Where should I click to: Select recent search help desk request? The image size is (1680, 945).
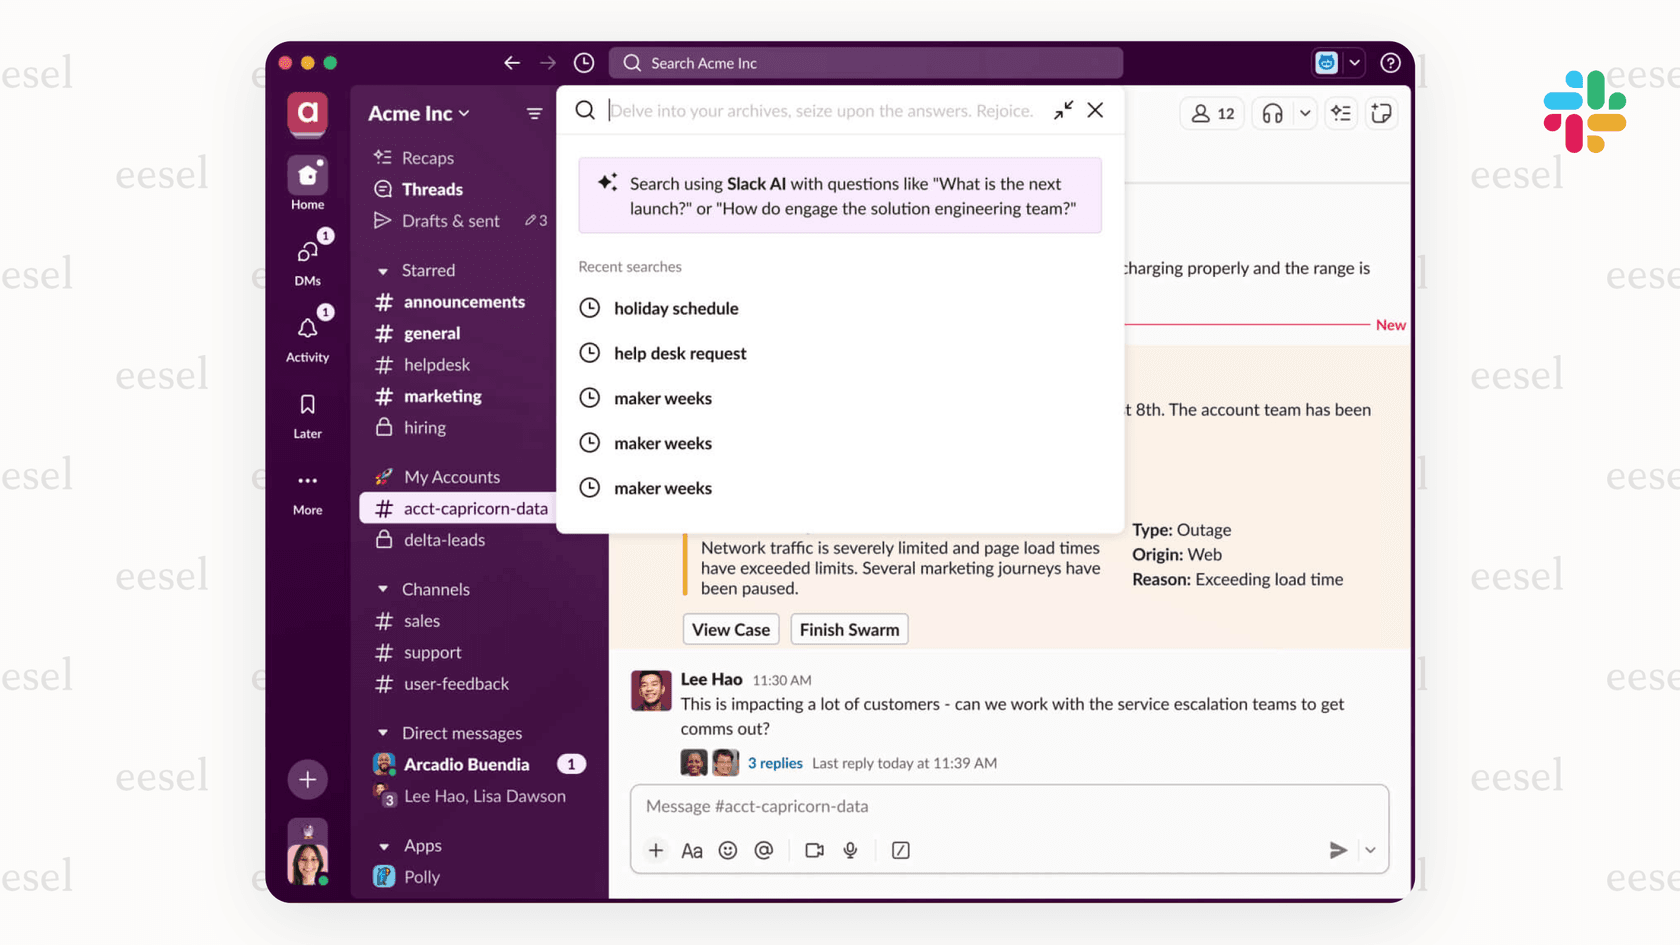[x=664, y=353]
